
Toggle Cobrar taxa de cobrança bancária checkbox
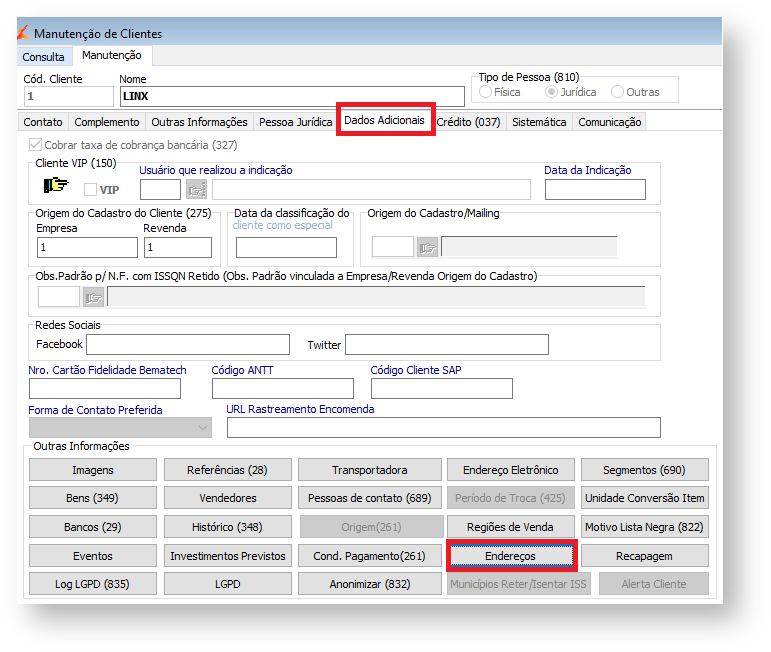click(x=36, y=145)
